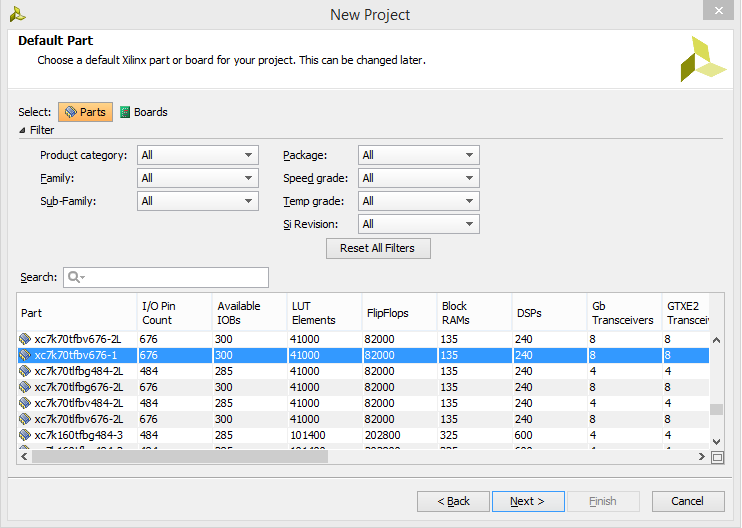Open the Family dropdown
The height and width of the screenshot is (528, 742).
pyautogui.click(x=198, y=178)
